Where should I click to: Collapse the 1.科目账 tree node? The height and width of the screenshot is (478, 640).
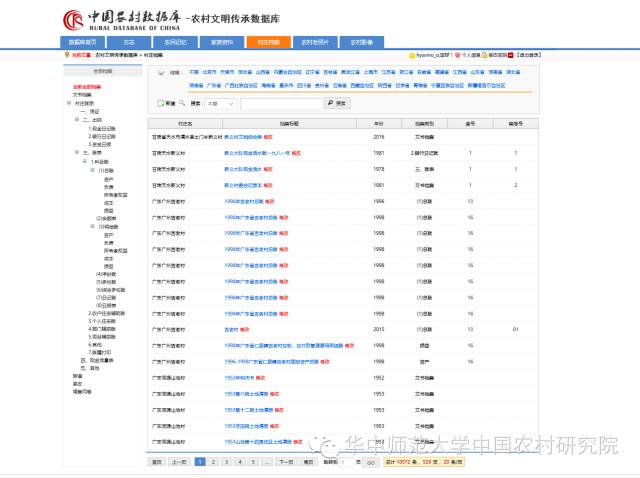tap(85, 161)
